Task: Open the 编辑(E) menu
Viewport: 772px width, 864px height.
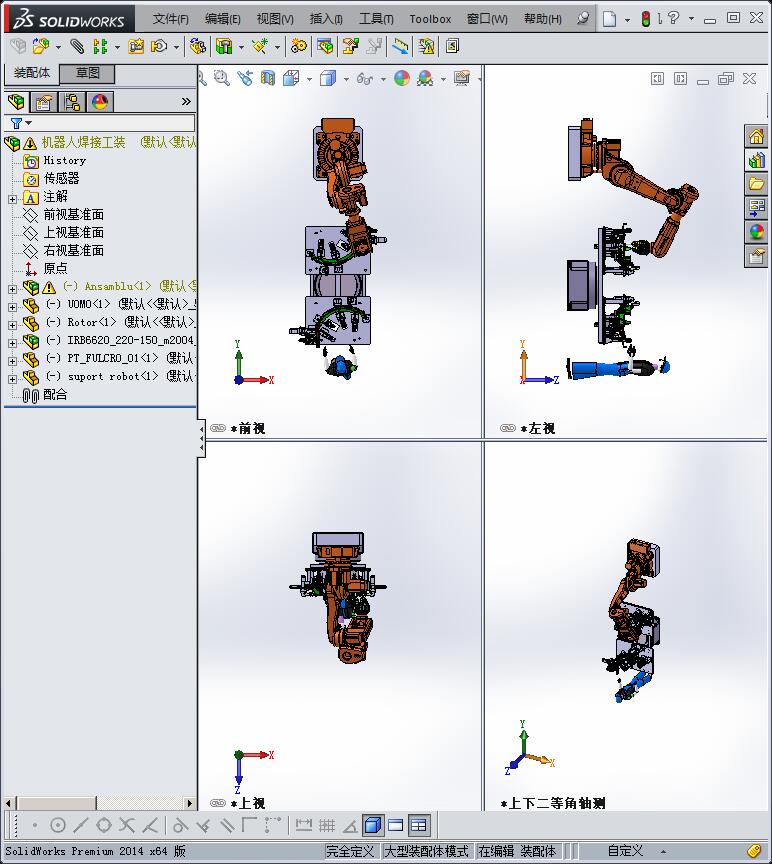Action: [x=223, y=19]
